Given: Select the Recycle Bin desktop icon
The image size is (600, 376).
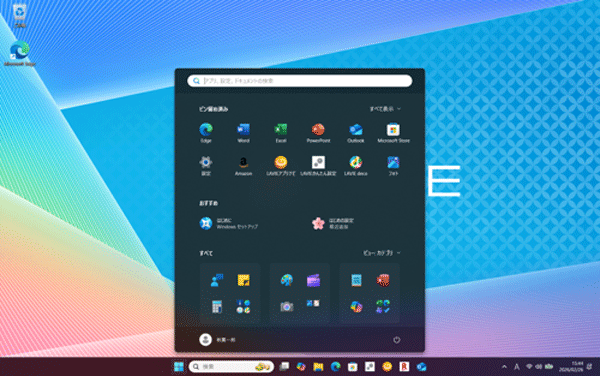Looking at the screenshot, I should pyautogui.click(x=20, y=15).
